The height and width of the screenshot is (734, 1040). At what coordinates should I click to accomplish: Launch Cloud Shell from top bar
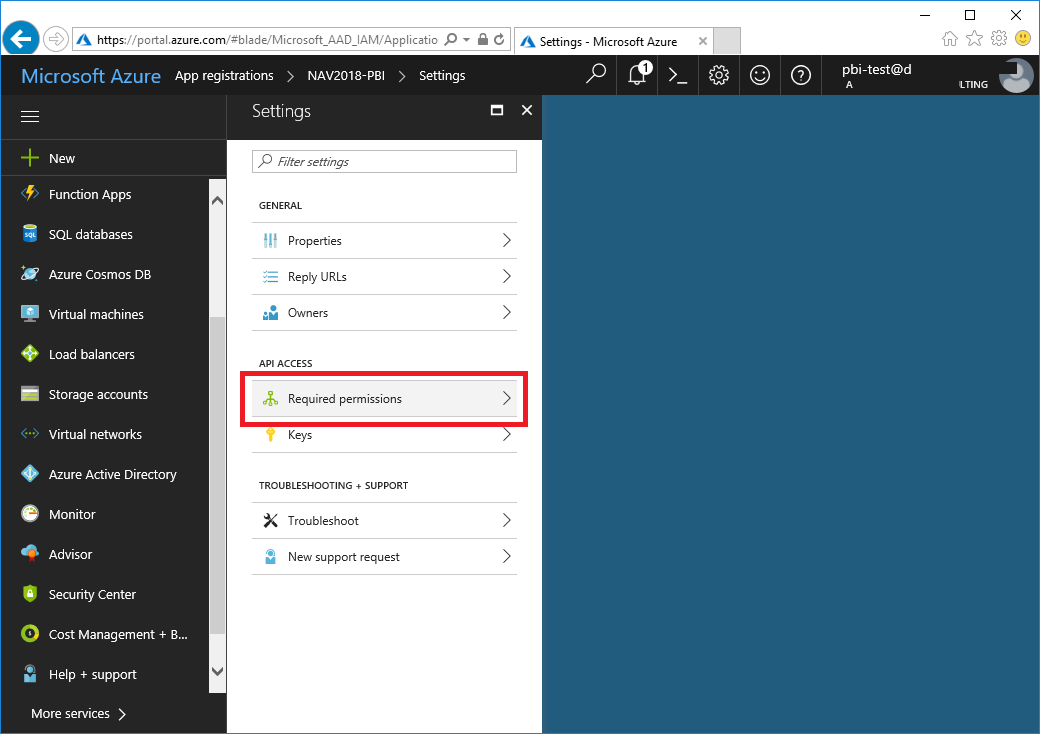(x=678, y=75)
